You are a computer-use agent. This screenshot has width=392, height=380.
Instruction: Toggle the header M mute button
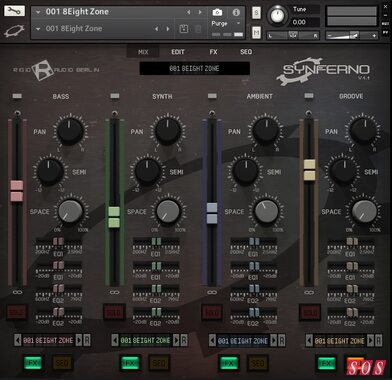256,33
